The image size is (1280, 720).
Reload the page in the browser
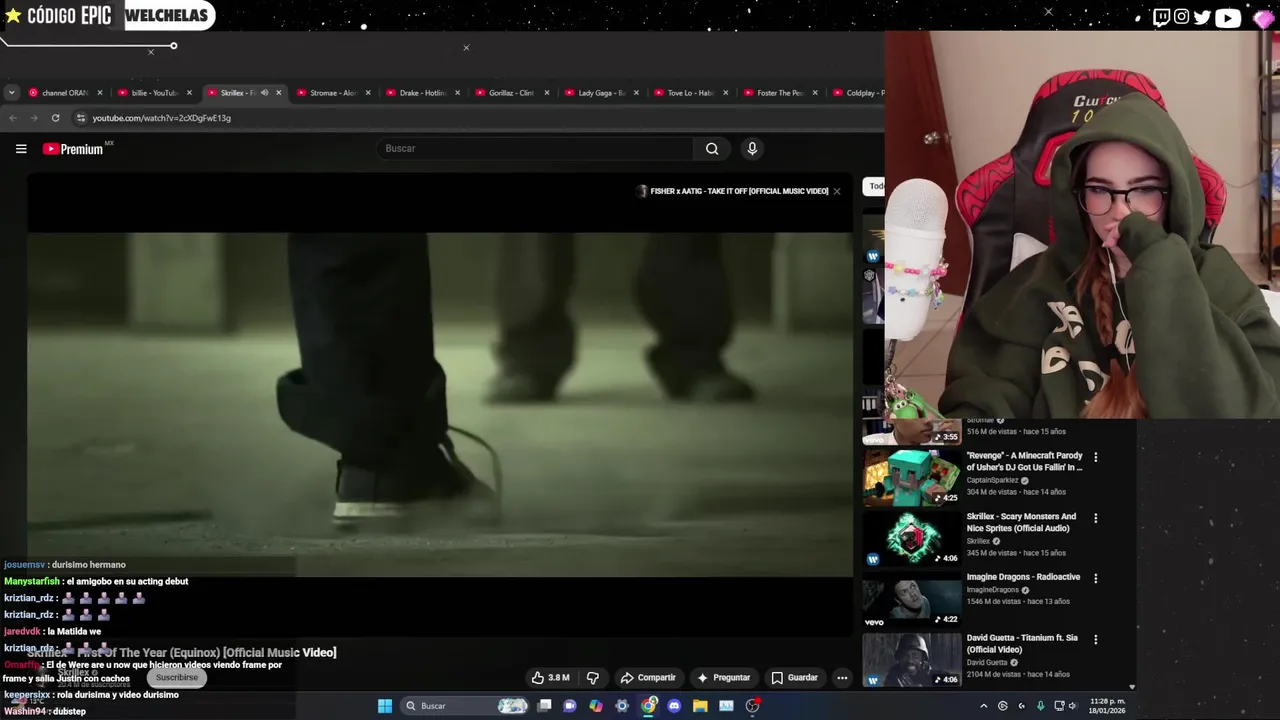[x=55, y=118]
